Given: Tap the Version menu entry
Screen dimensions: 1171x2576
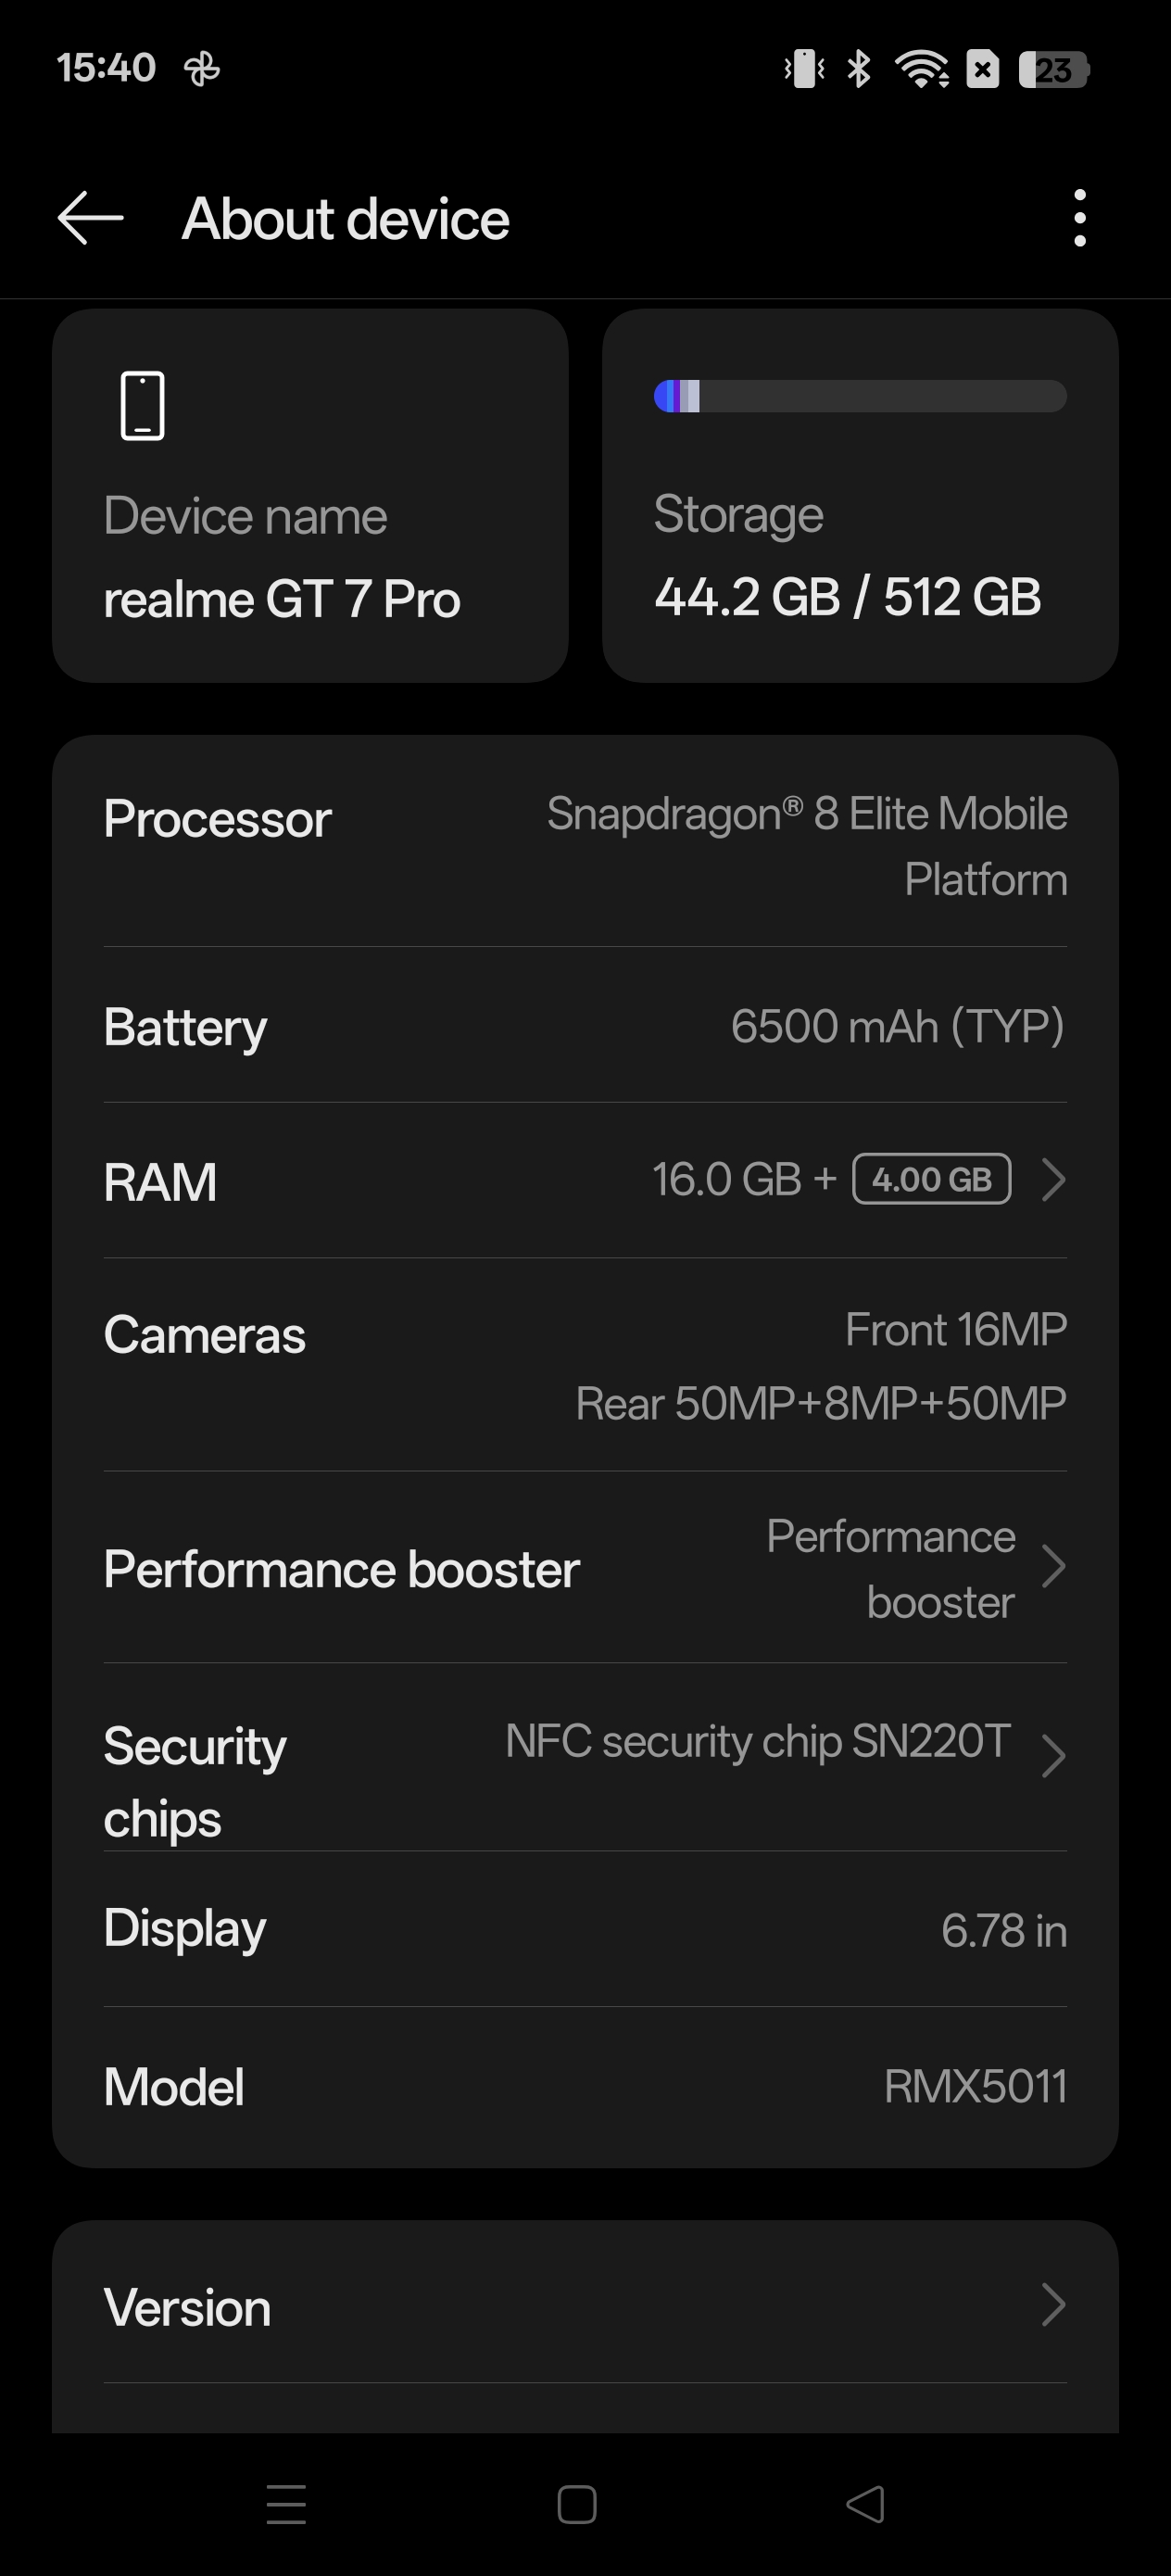Looking at the screenshot, I should 189,2308.
